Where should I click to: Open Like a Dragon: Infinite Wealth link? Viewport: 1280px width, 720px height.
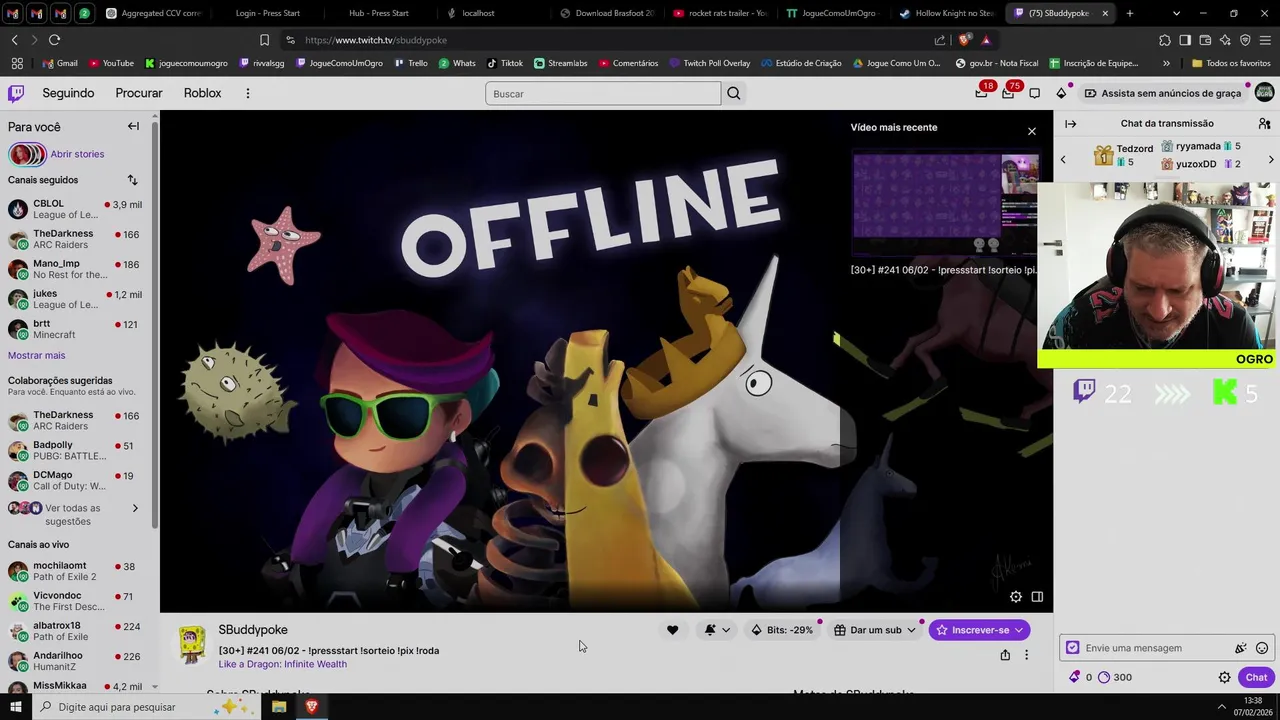tap(283, 664)
